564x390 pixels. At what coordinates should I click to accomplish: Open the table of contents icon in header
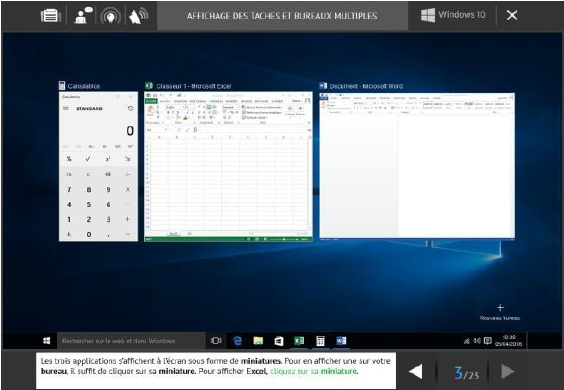50,16
